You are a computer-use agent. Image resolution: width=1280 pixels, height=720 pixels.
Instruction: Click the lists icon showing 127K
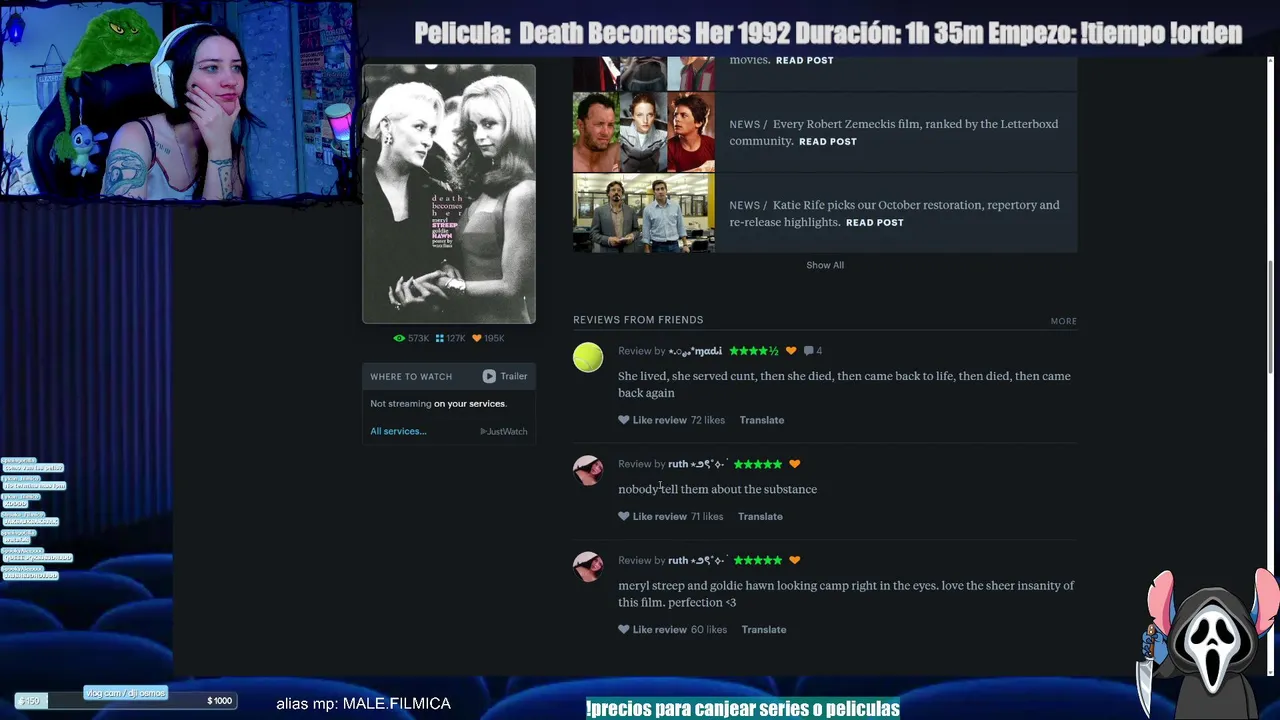point(439,339)
